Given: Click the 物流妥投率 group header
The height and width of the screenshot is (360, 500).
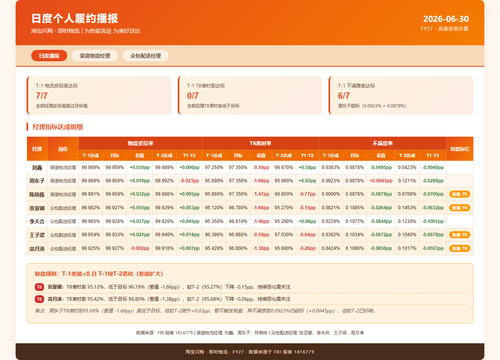Looking at the screenshot, I should [x=140, y=143].
